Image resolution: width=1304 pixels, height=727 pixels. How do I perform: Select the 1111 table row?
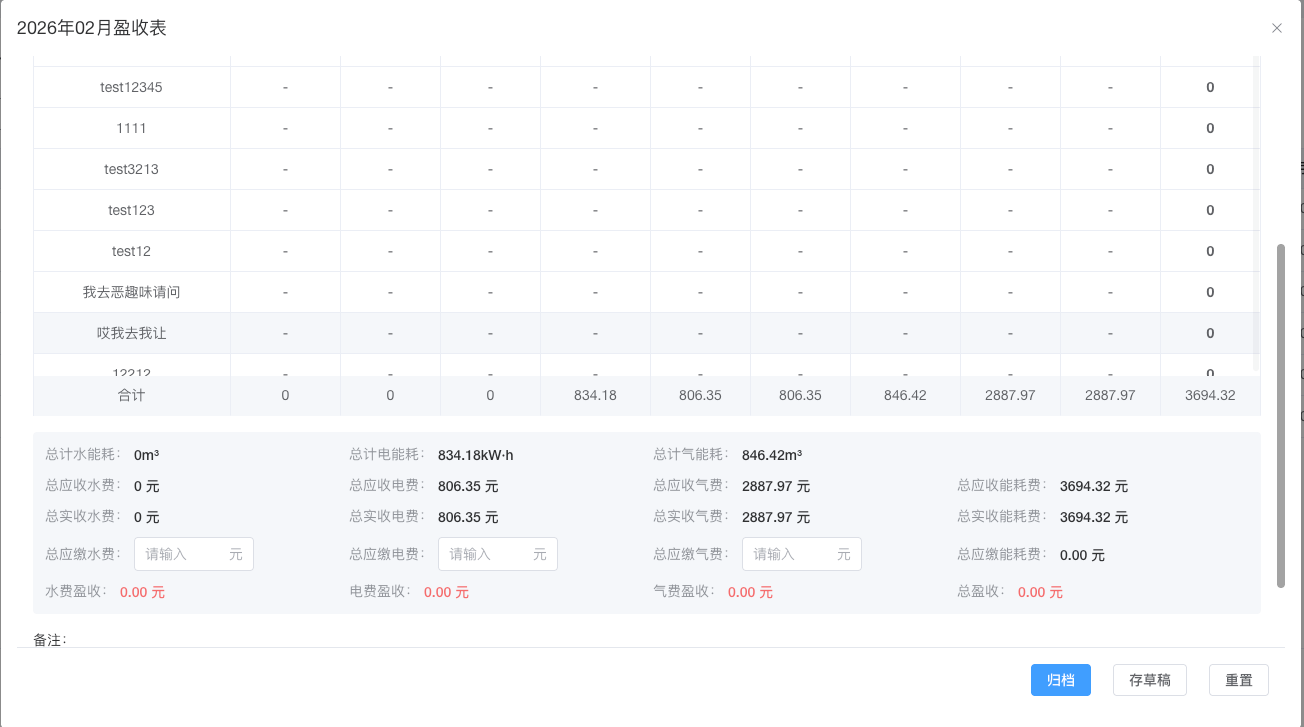(x=647, y=128)
